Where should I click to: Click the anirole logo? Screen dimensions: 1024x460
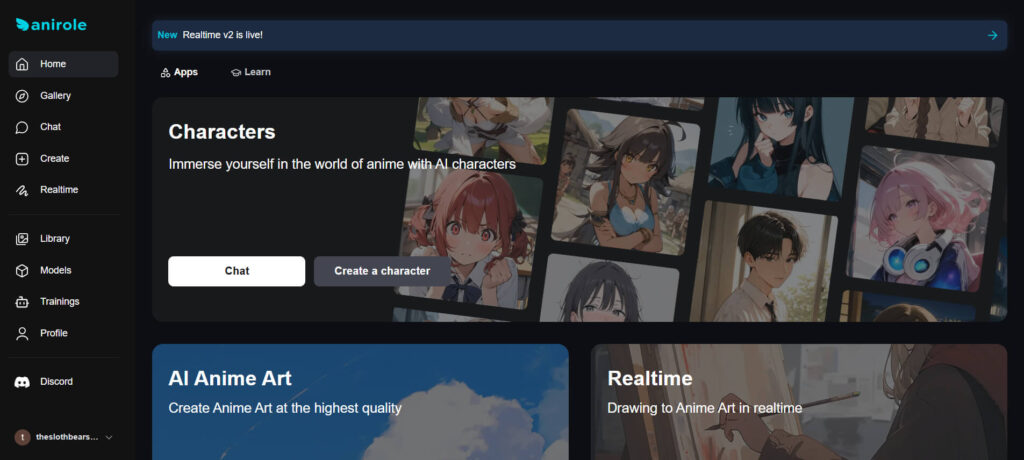(51, 25)
